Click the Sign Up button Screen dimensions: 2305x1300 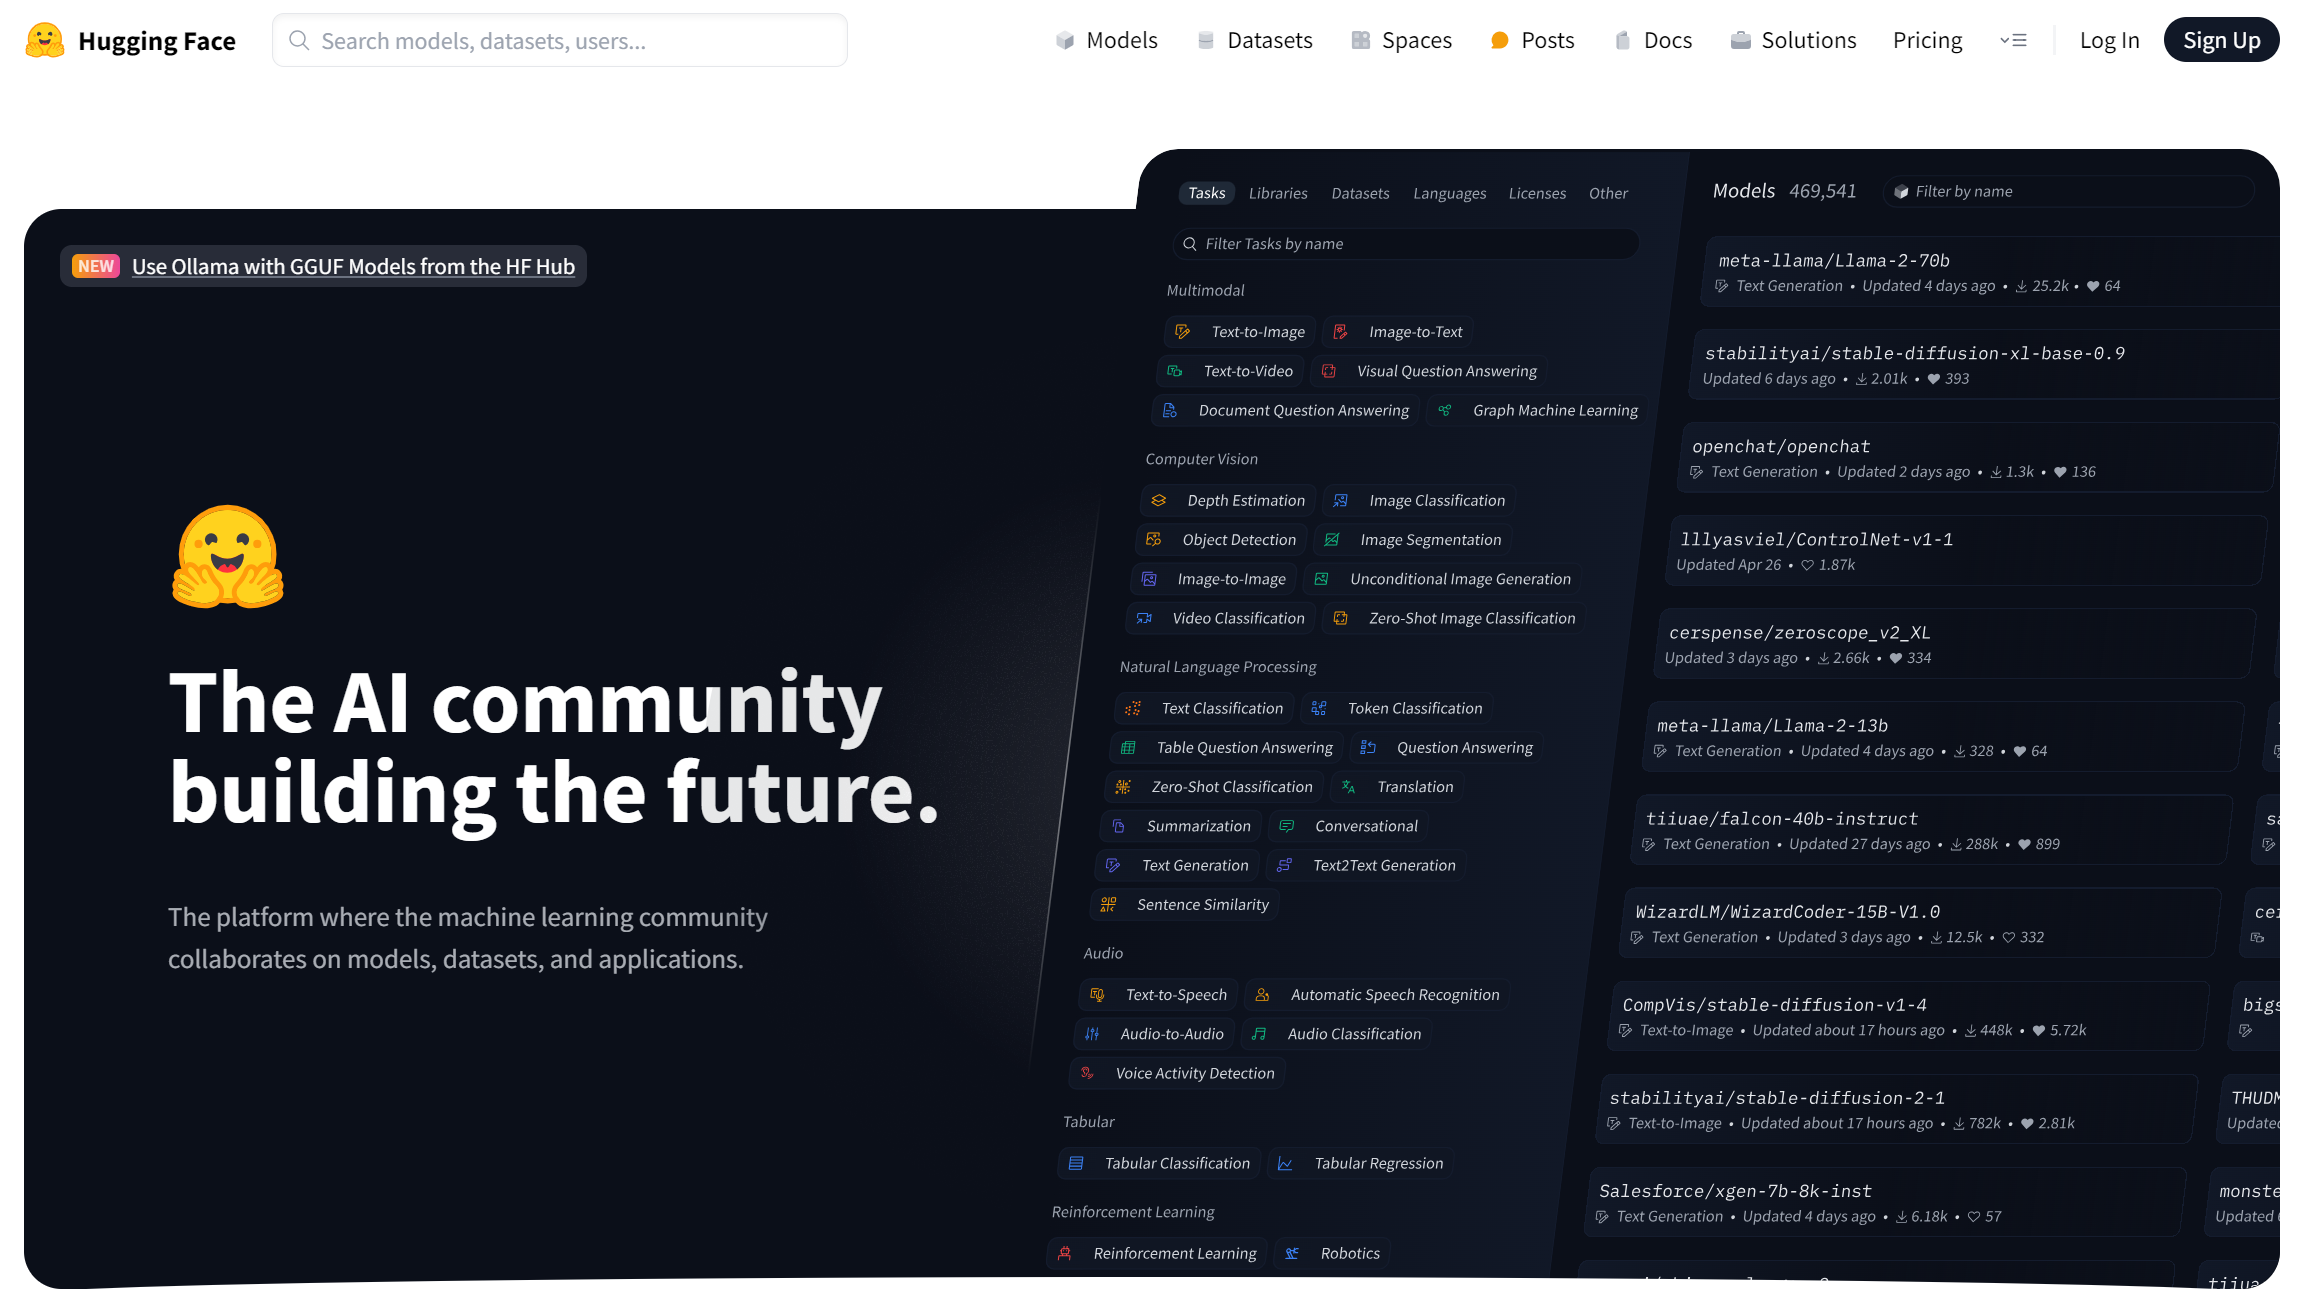pos(2221,40)
